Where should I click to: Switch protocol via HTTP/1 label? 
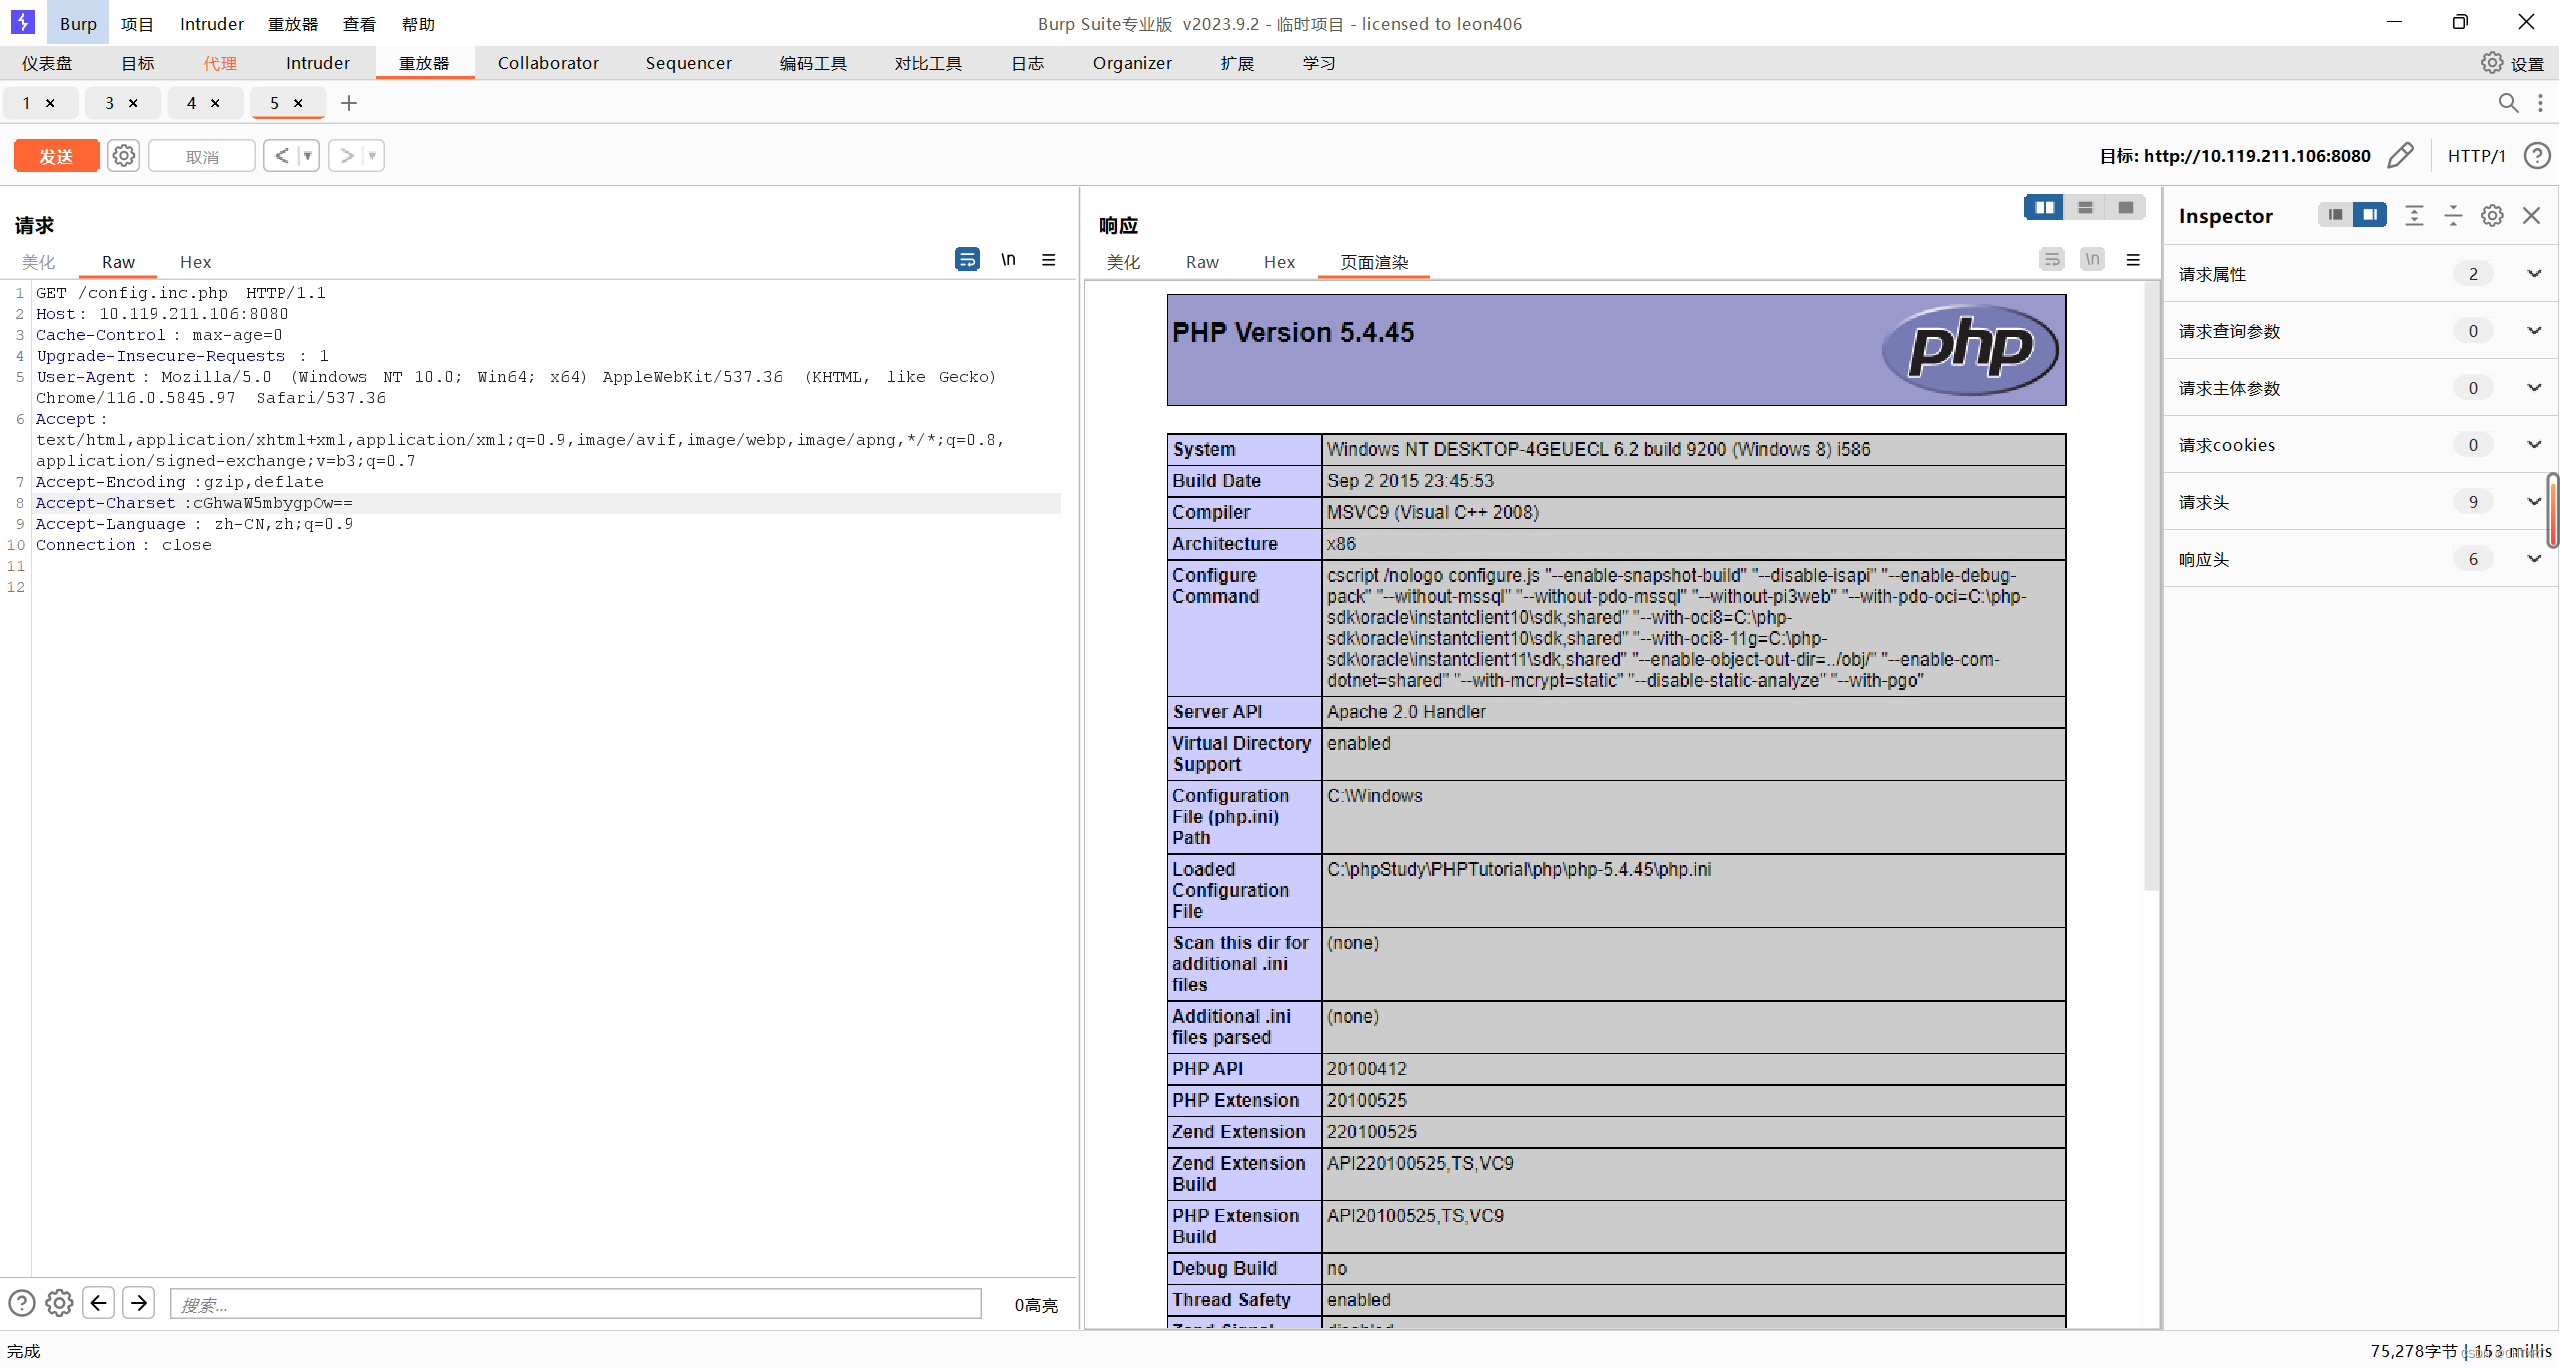click(x=2476, y=155)
